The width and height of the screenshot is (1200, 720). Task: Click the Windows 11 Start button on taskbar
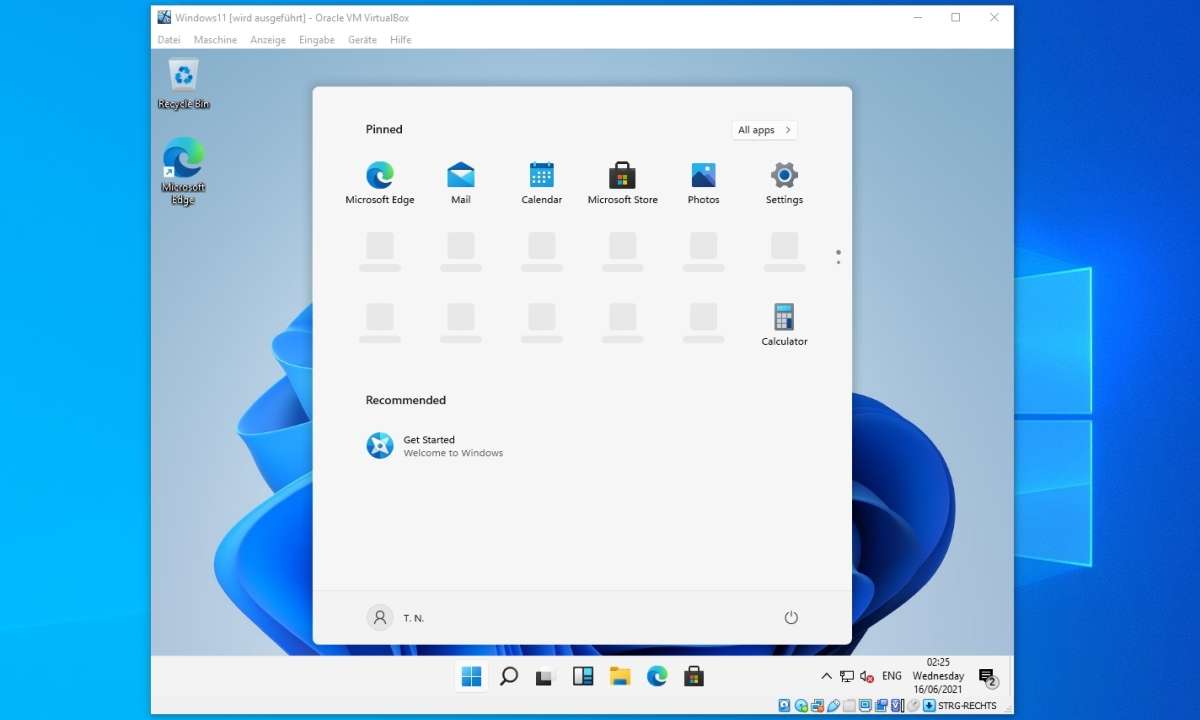click(x=471, y=677)
